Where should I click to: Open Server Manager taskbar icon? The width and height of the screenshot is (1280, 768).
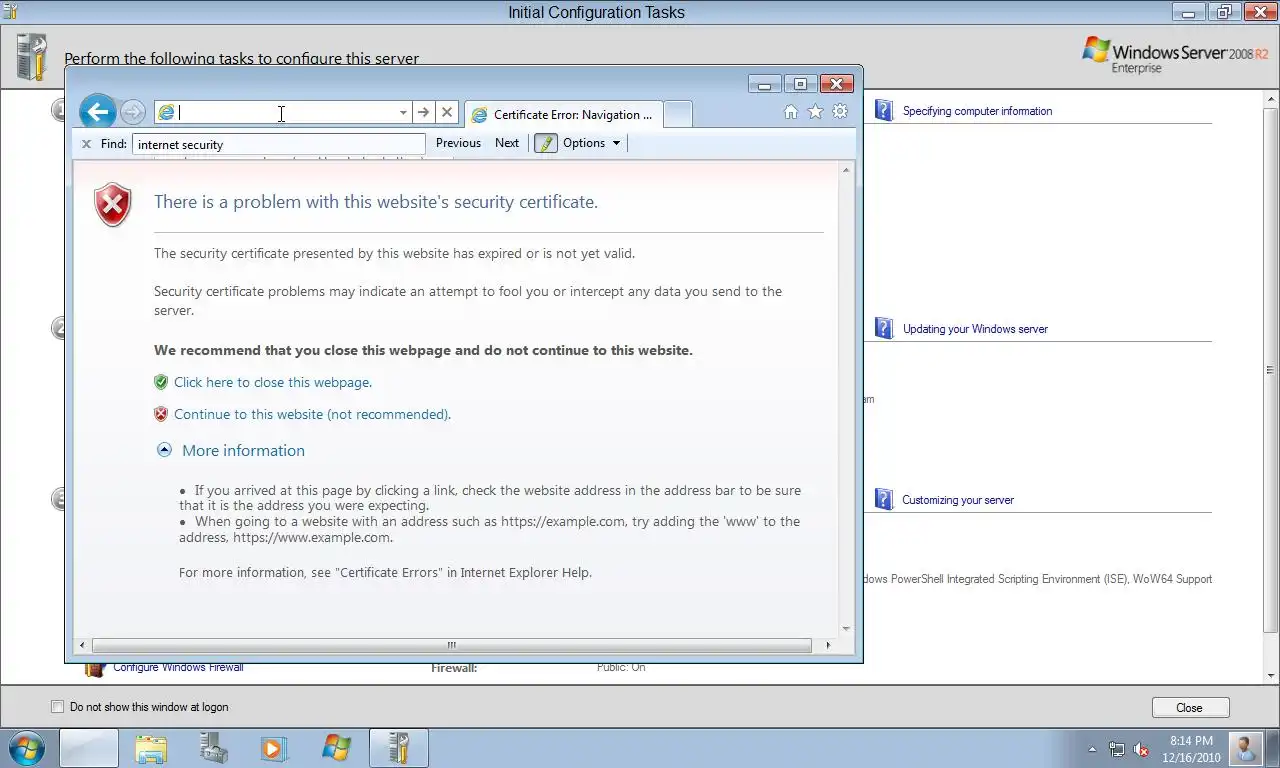(x=213, y=748)
